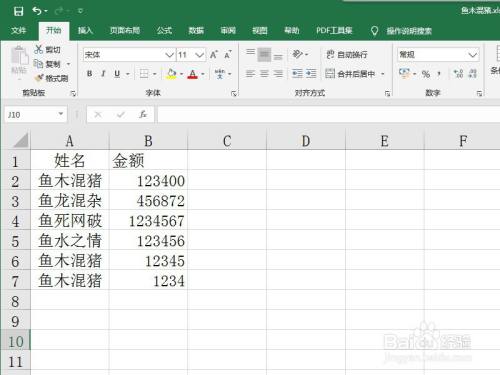Viewport: 500px width, 375px height.
Task: Open the font name dropdown 宋体
Action: 170,55
